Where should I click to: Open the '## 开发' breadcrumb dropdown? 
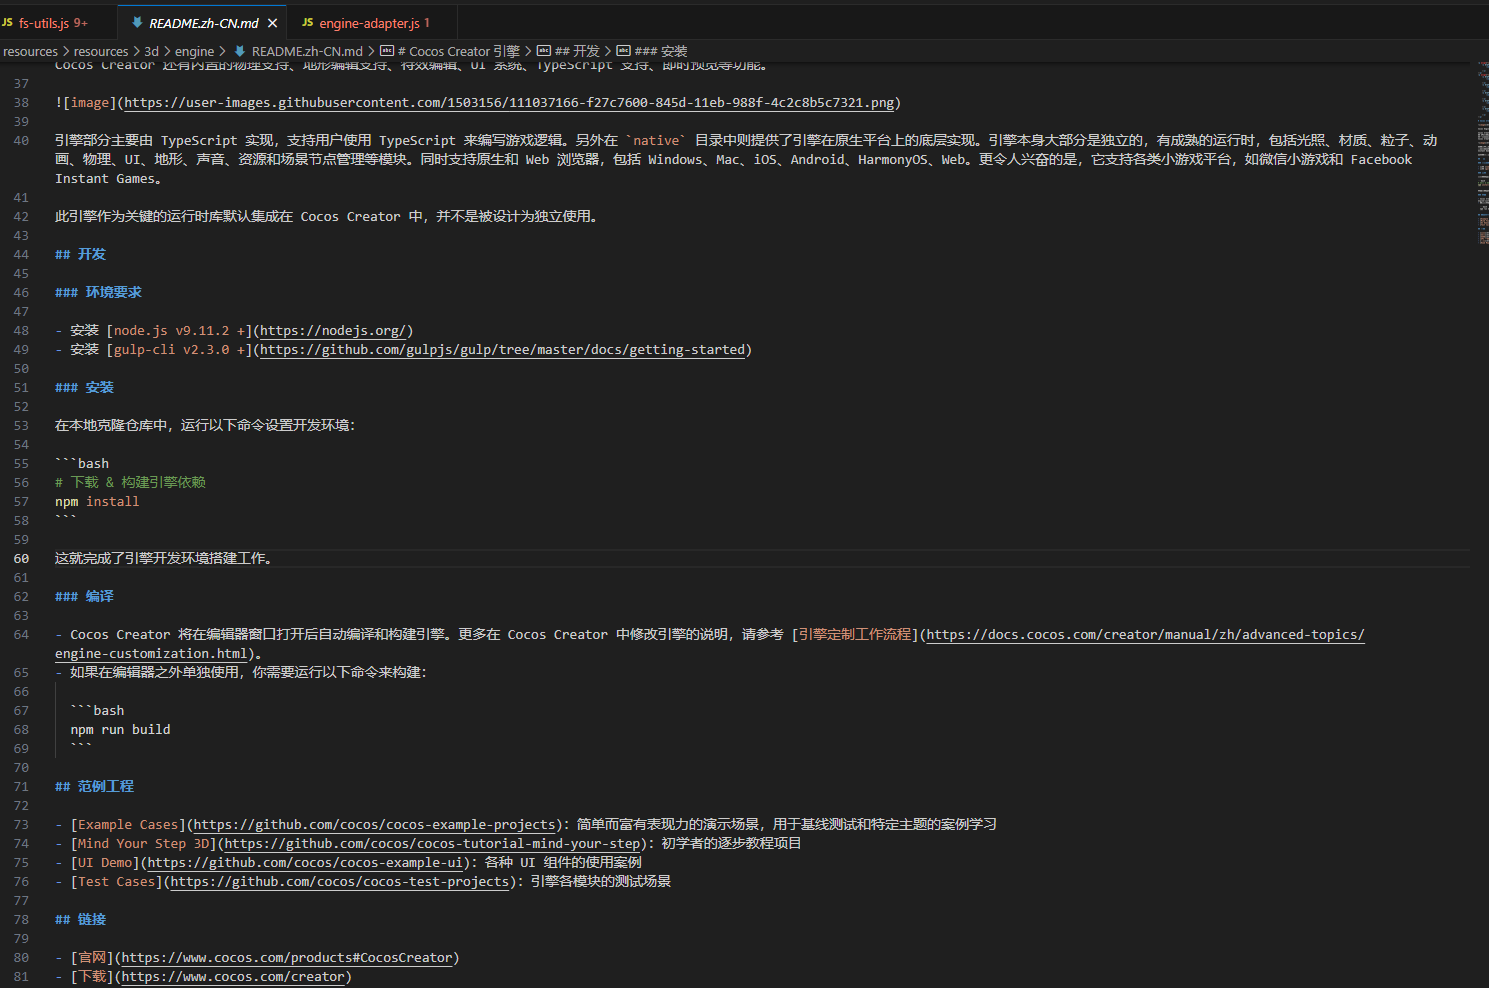(x=577, y=51)
